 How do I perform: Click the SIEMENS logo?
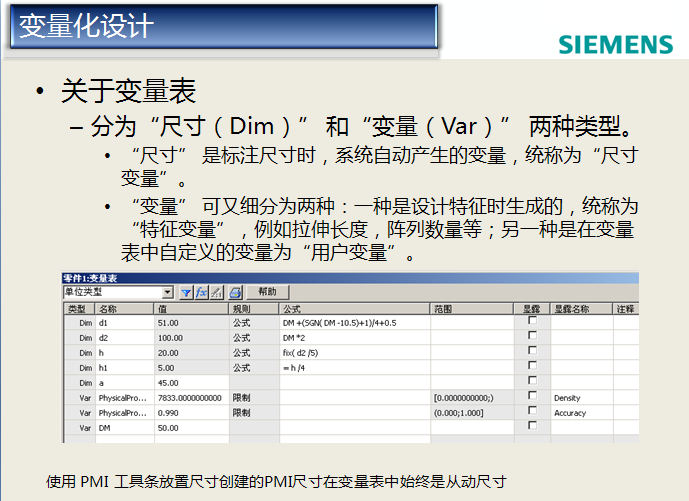click(616, 45)
